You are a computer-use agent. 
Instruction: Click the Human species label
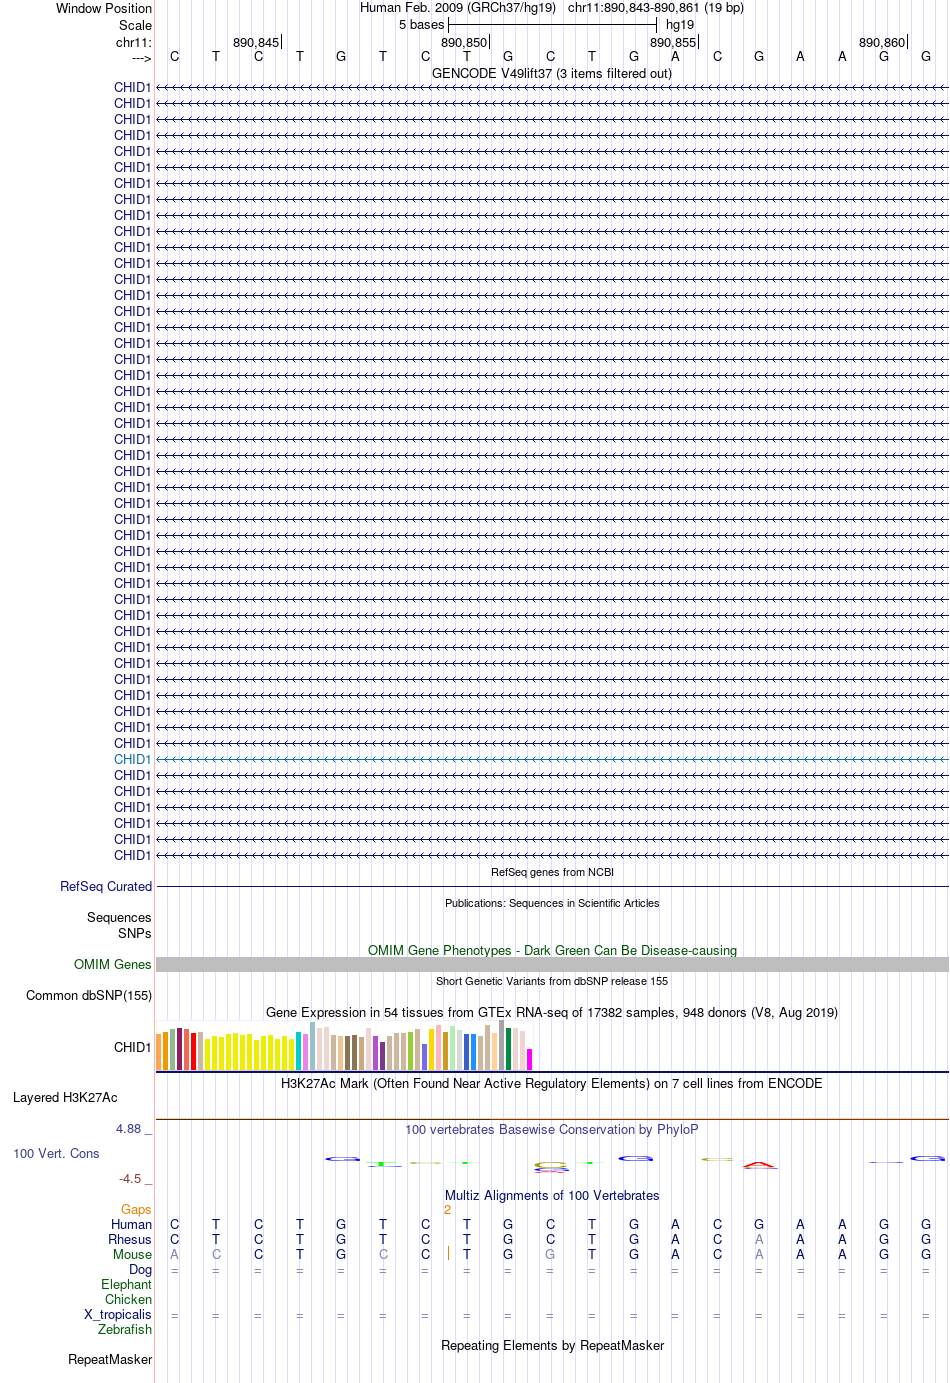pos(131,1224)
